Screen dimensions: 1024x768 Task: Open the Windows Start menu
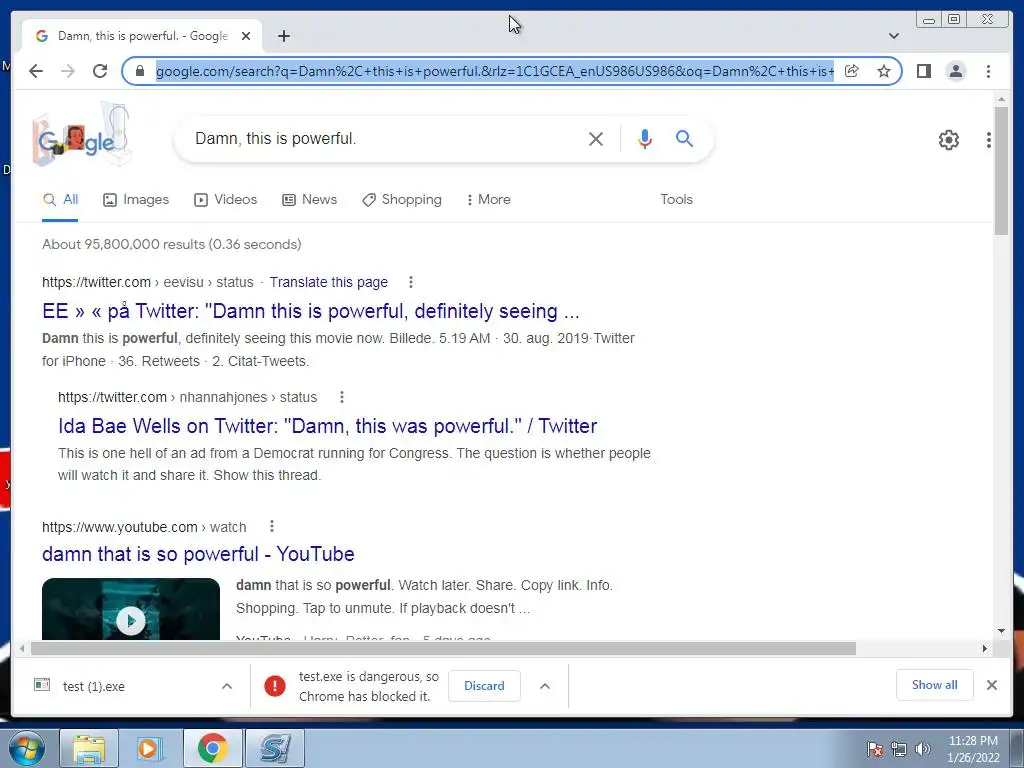click(26, 748)
